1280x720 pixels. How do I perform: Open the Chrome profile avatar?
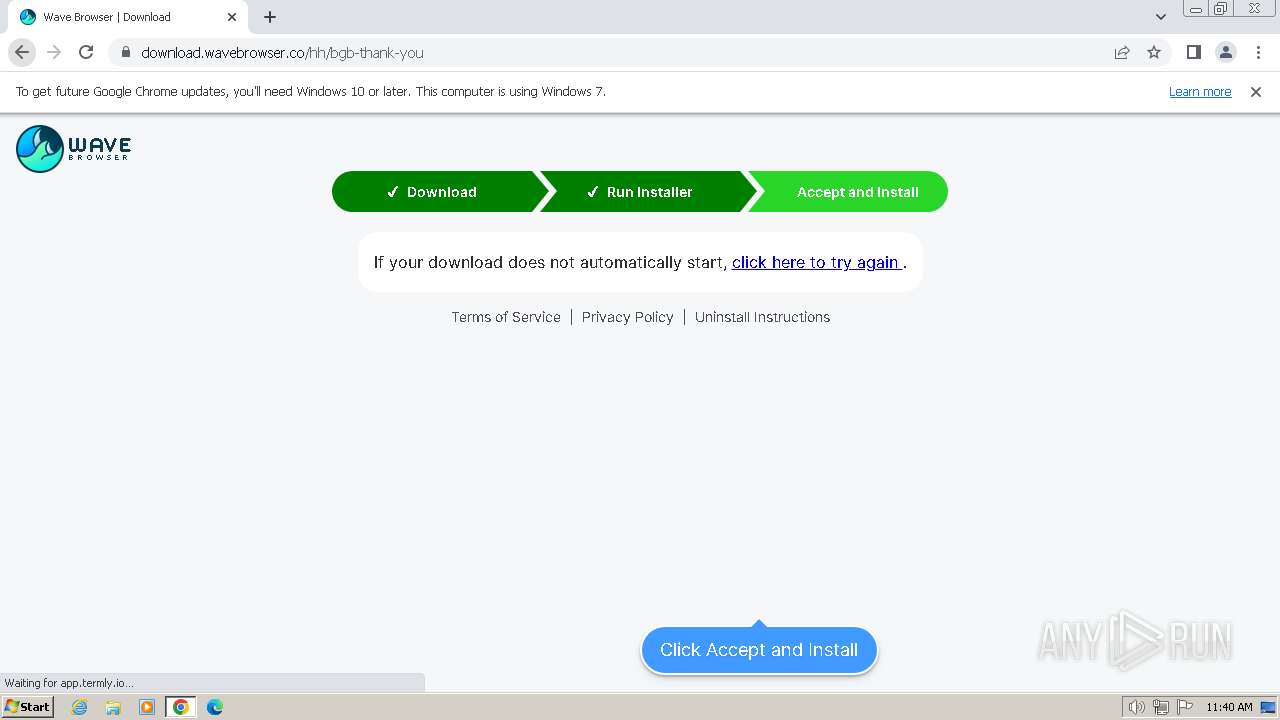[1225, 52]
